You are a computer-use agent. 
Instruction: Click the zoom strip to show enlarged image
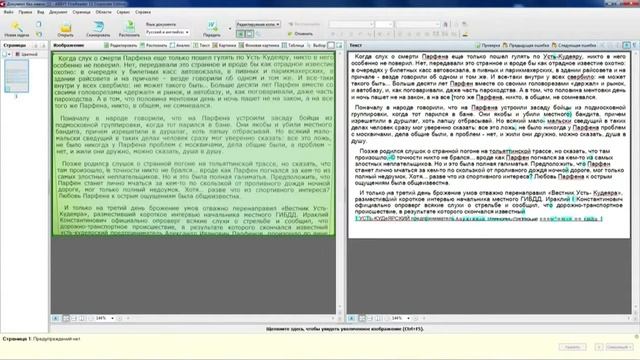[x=344, y=329]
